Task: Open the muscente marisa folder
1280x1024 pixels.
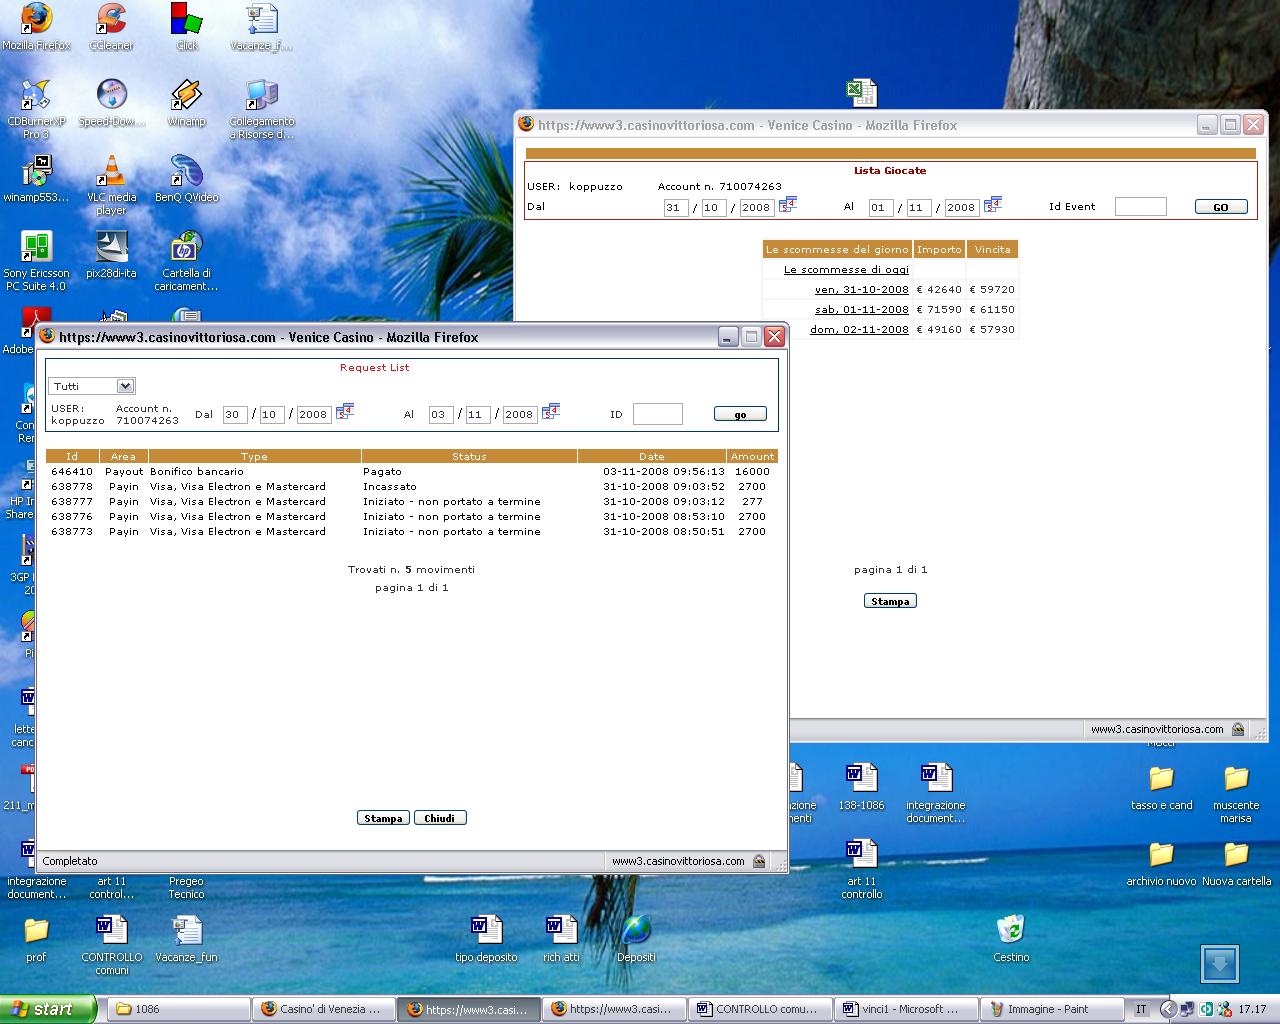Action: click(1236, 793)
